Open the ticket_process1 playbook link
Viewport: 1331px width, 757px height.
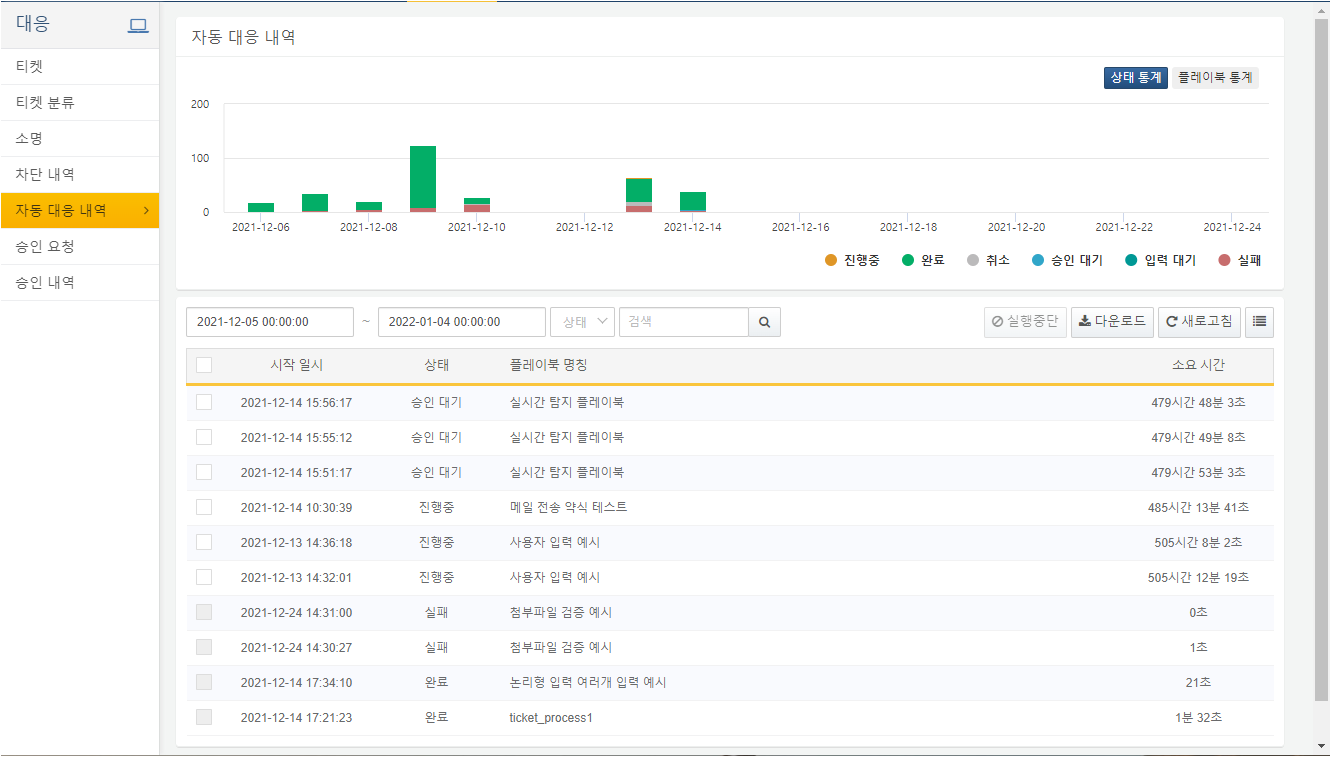pyautogui.click(x=551, y=717)
